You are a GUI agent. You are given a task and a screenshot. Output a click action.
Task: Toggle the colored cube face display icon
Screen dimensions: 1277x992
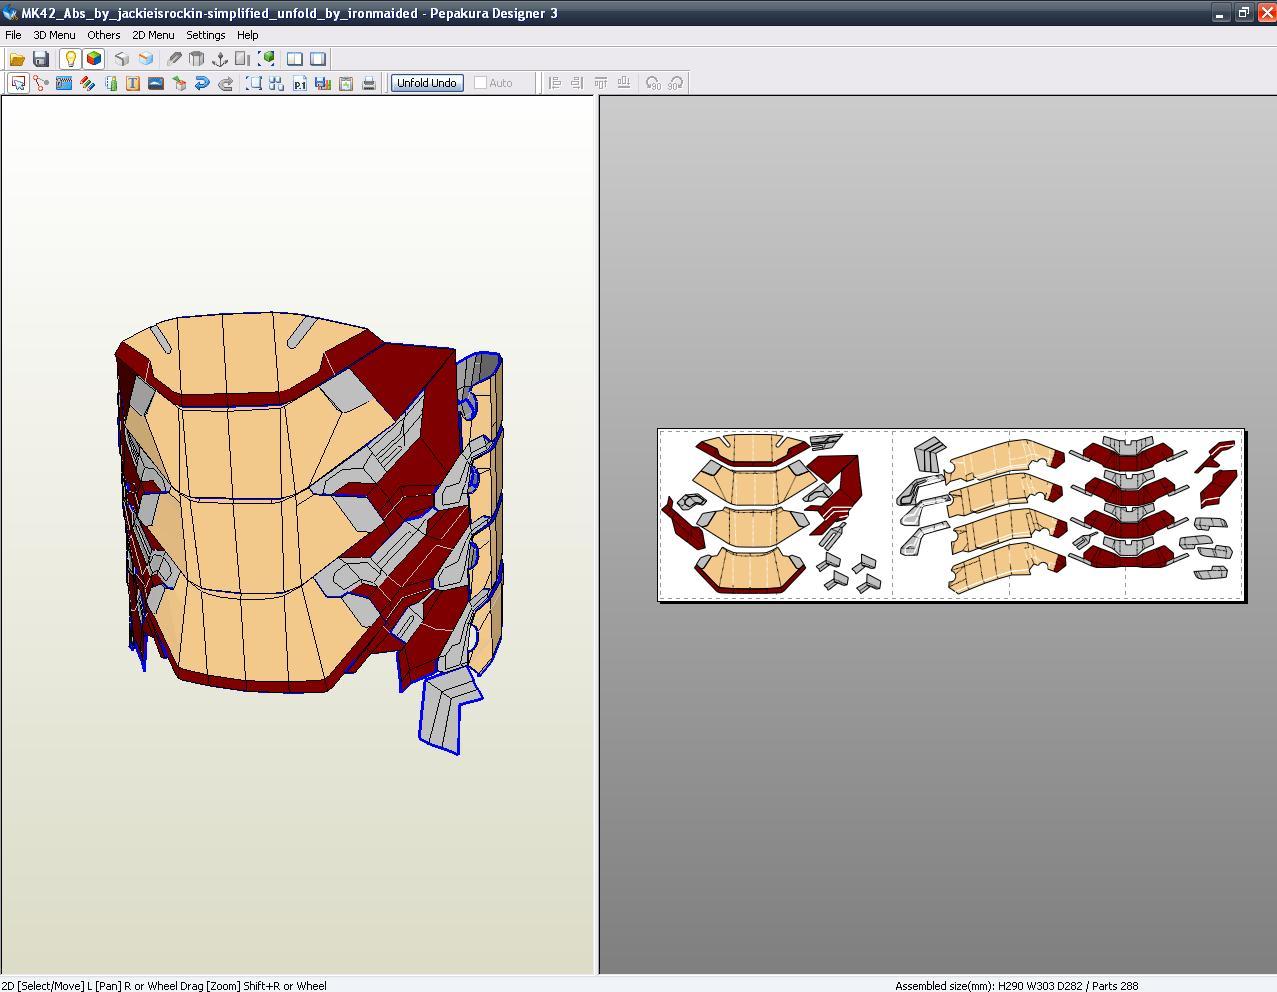(x=93, y=59)
